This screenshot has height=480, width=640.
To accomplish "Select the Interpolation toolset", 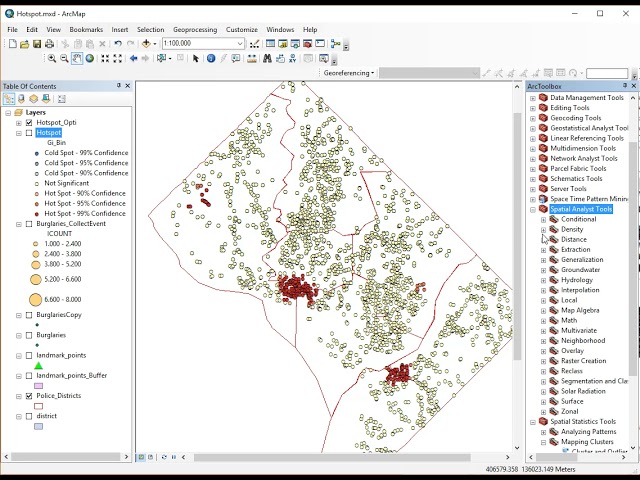I will tap(580, 290).
